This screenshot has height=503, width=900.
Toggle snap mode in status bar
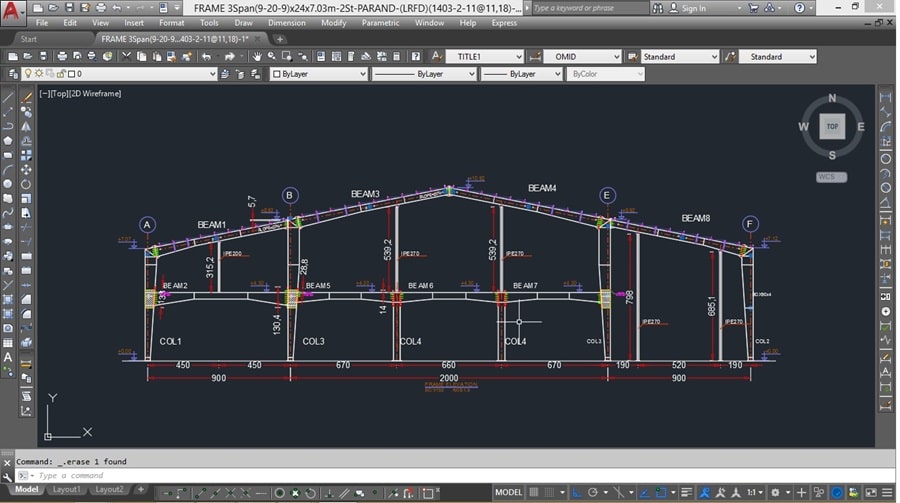point(549,492)
